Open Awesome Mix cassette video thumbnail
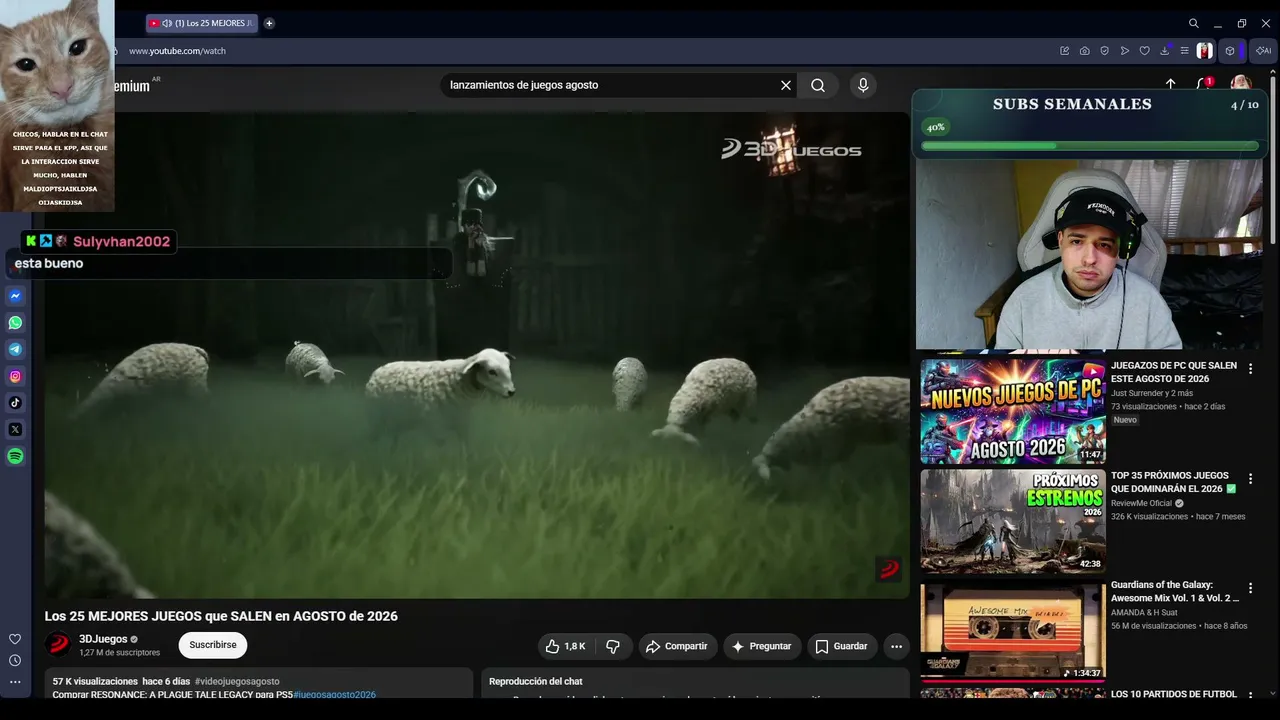 pos(1013,631)
